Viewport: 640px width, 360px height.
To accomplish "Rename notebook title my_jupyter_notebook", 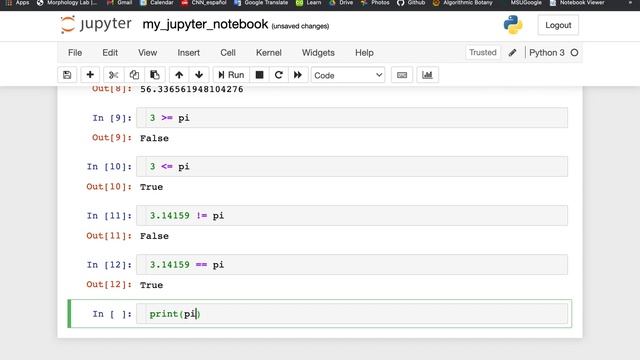I will (x=205, y=24).
